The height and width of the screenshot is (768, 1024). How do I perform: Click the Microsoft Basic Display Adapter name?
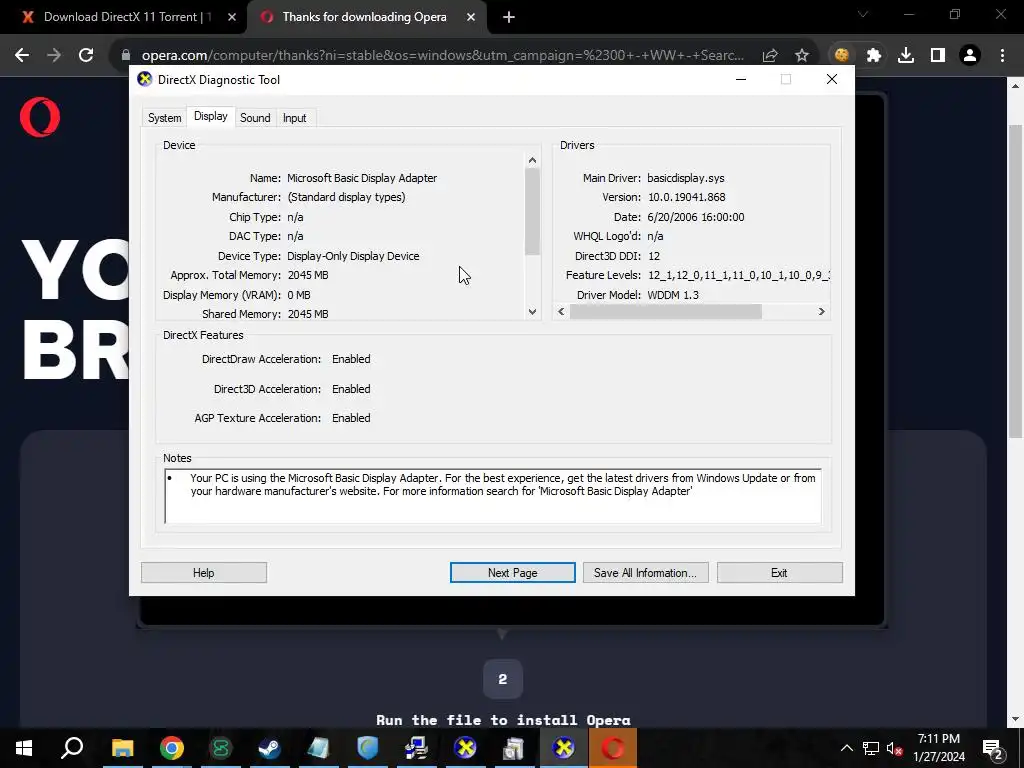[362, 178]
